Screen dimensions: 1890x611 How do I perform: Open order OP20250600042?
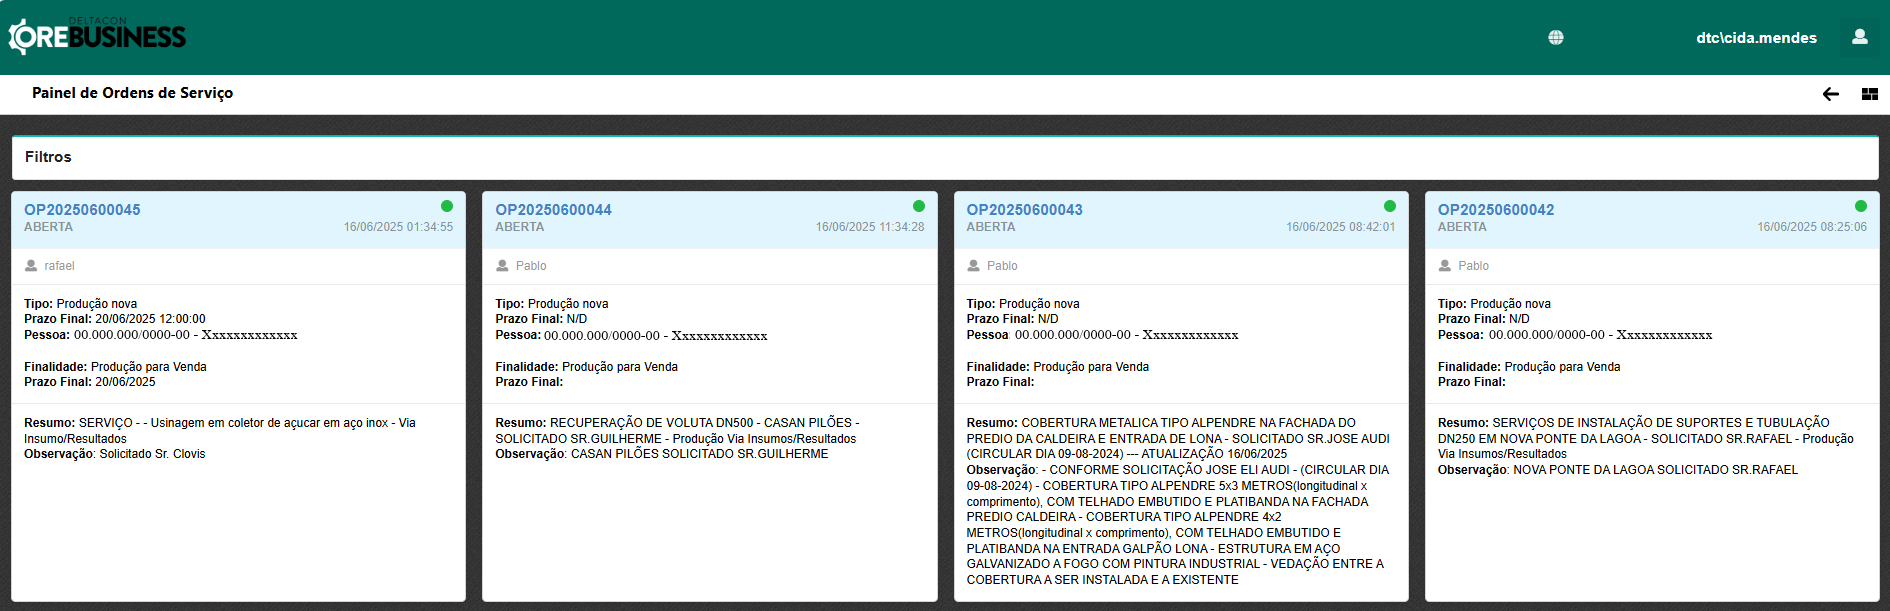tap(1495, 210)
